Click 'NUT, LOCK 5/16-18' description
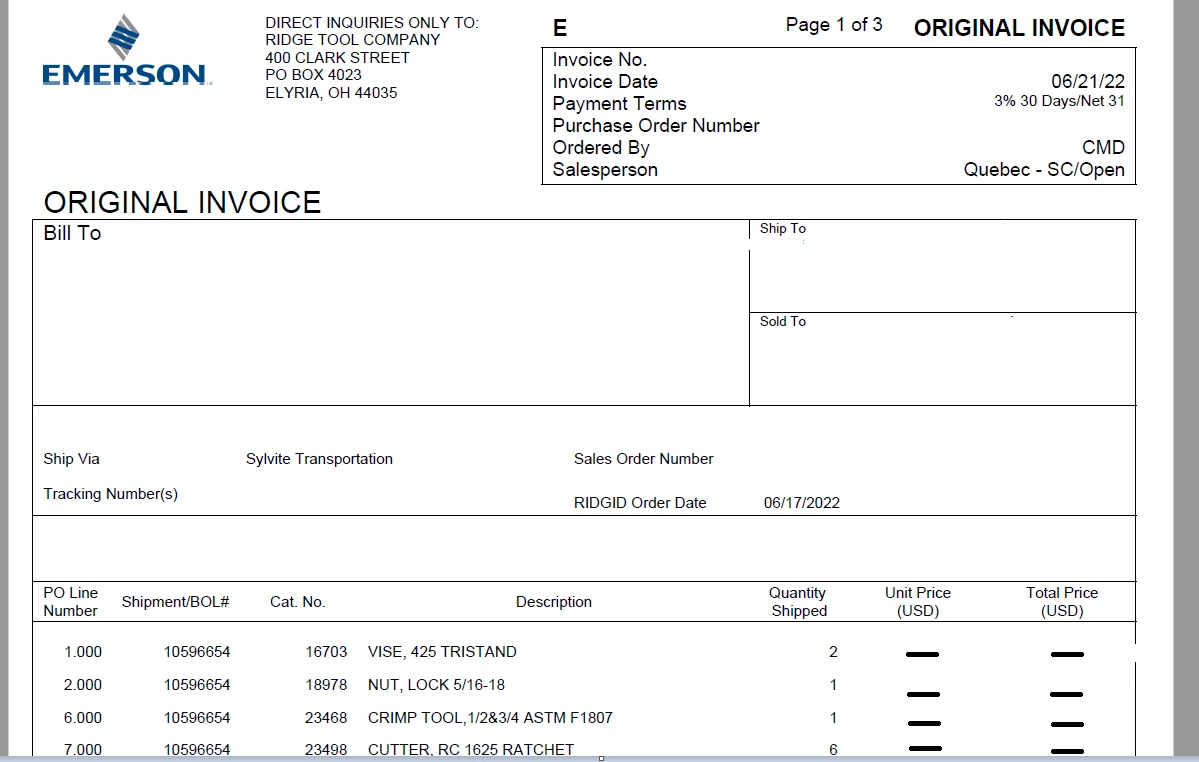The width and height of the screenshot is (1199, 762). pos(436,685)
